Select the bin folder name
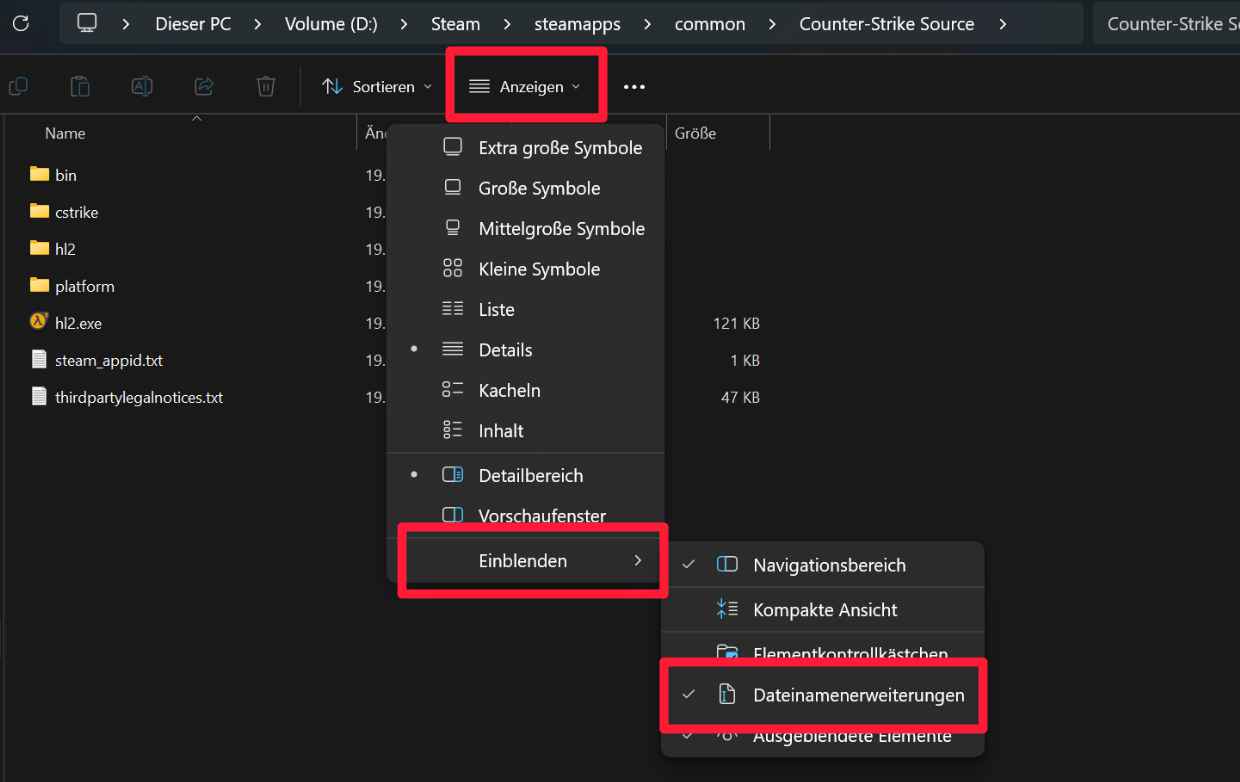This screenshot has width=1240, height=782. [66, 175]
